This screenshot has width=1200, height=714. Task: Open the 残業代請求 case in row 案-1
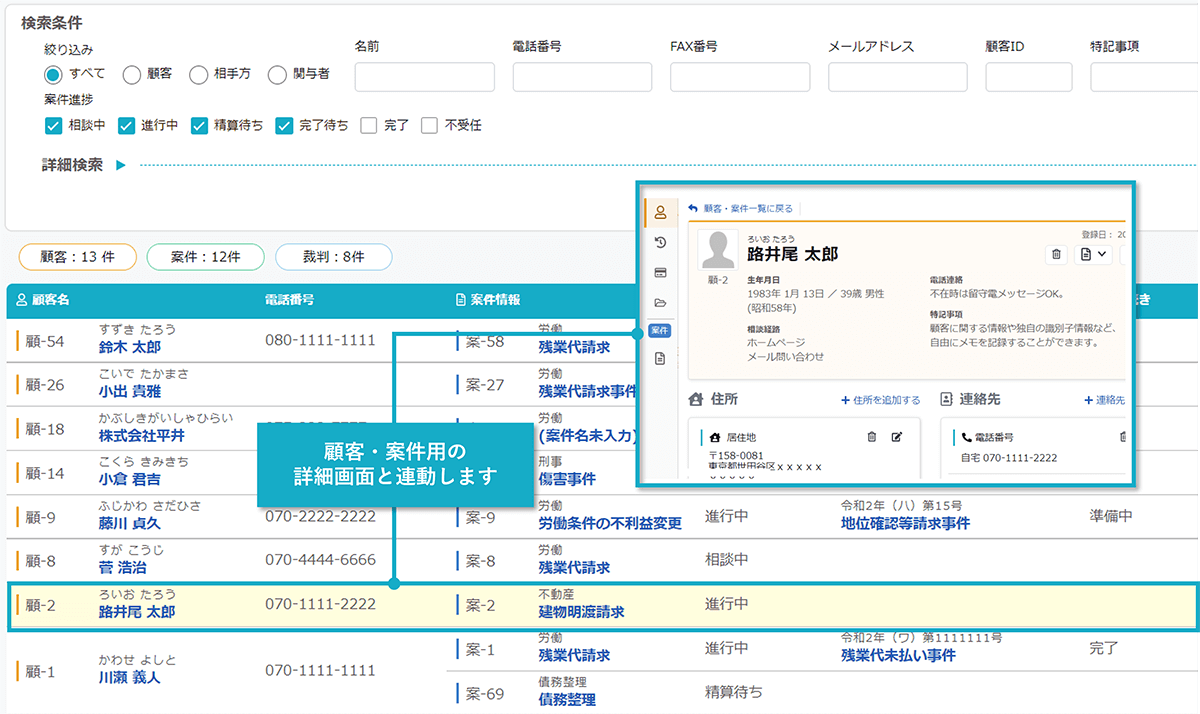[574, 655]
